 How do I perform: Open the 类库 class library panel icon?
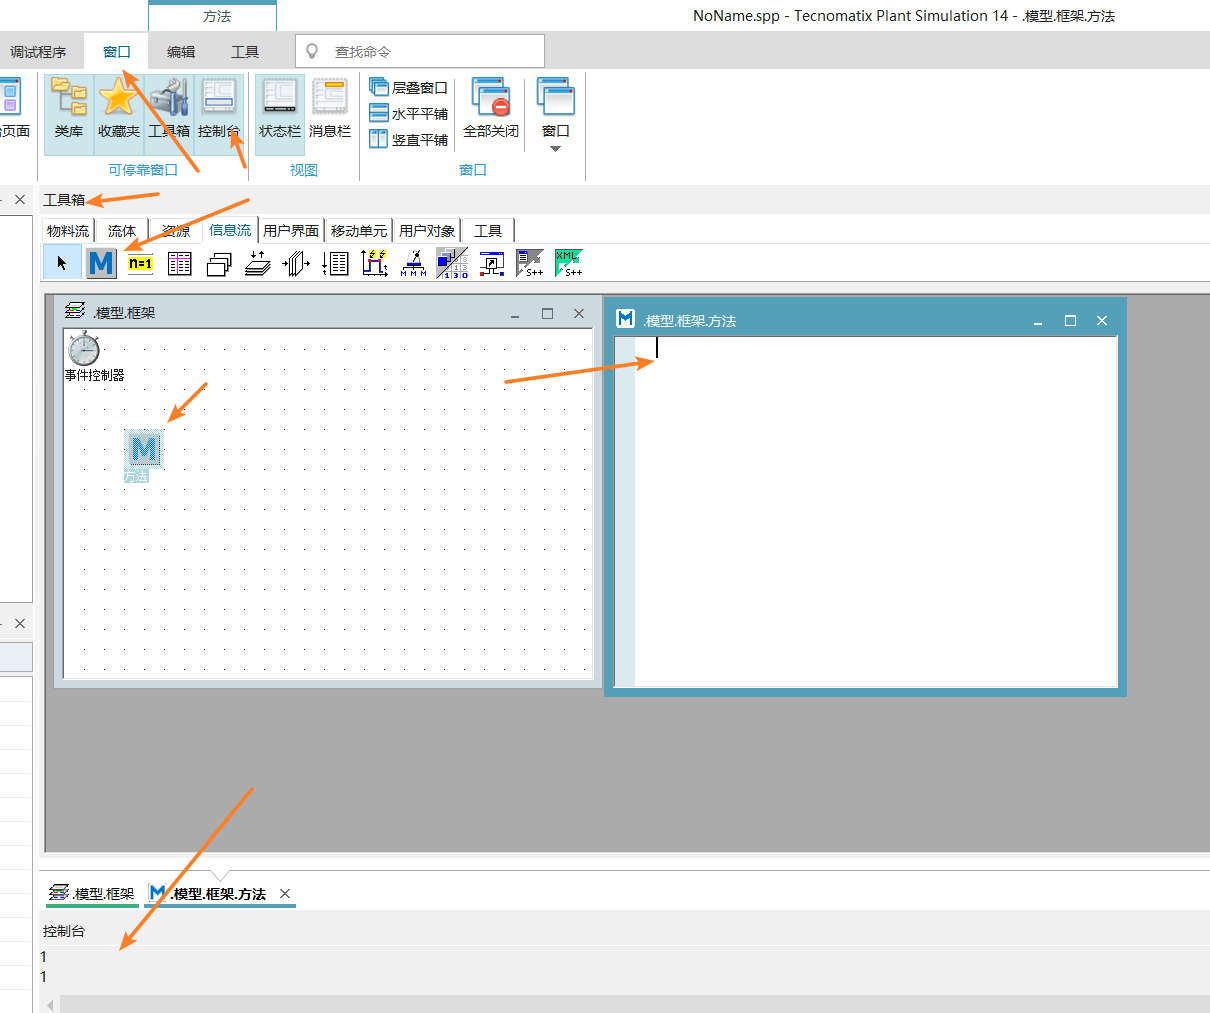tap(67, 112)
